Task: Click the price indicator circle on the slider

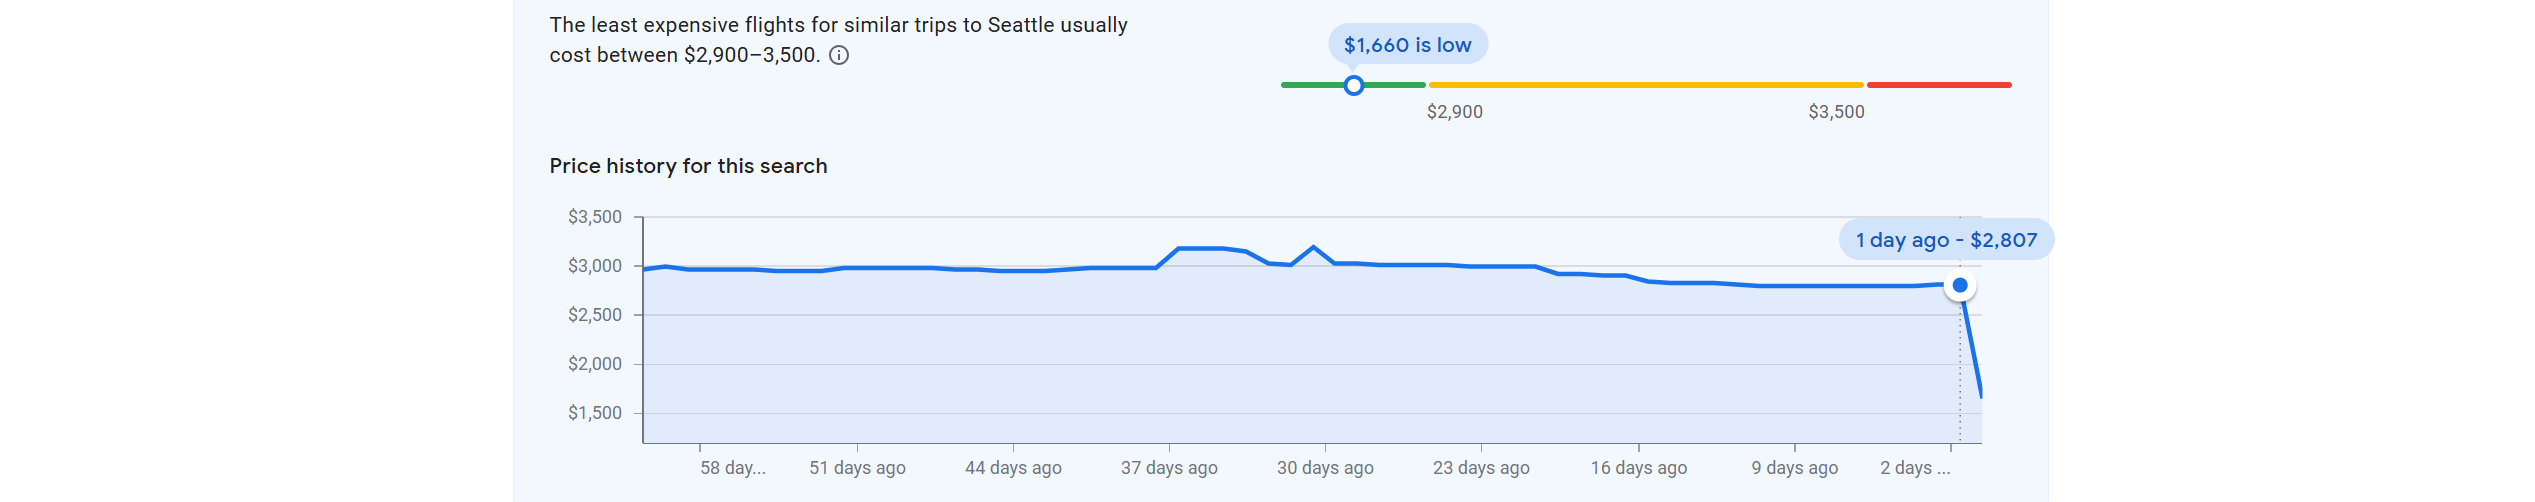Action: 1353,86
